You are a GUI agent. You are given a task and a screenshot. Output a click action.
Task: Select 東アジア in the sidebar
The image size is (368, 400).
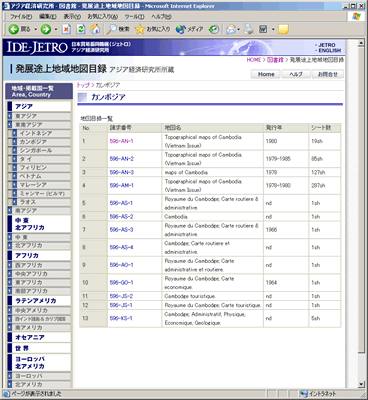[x=39, y=116]
